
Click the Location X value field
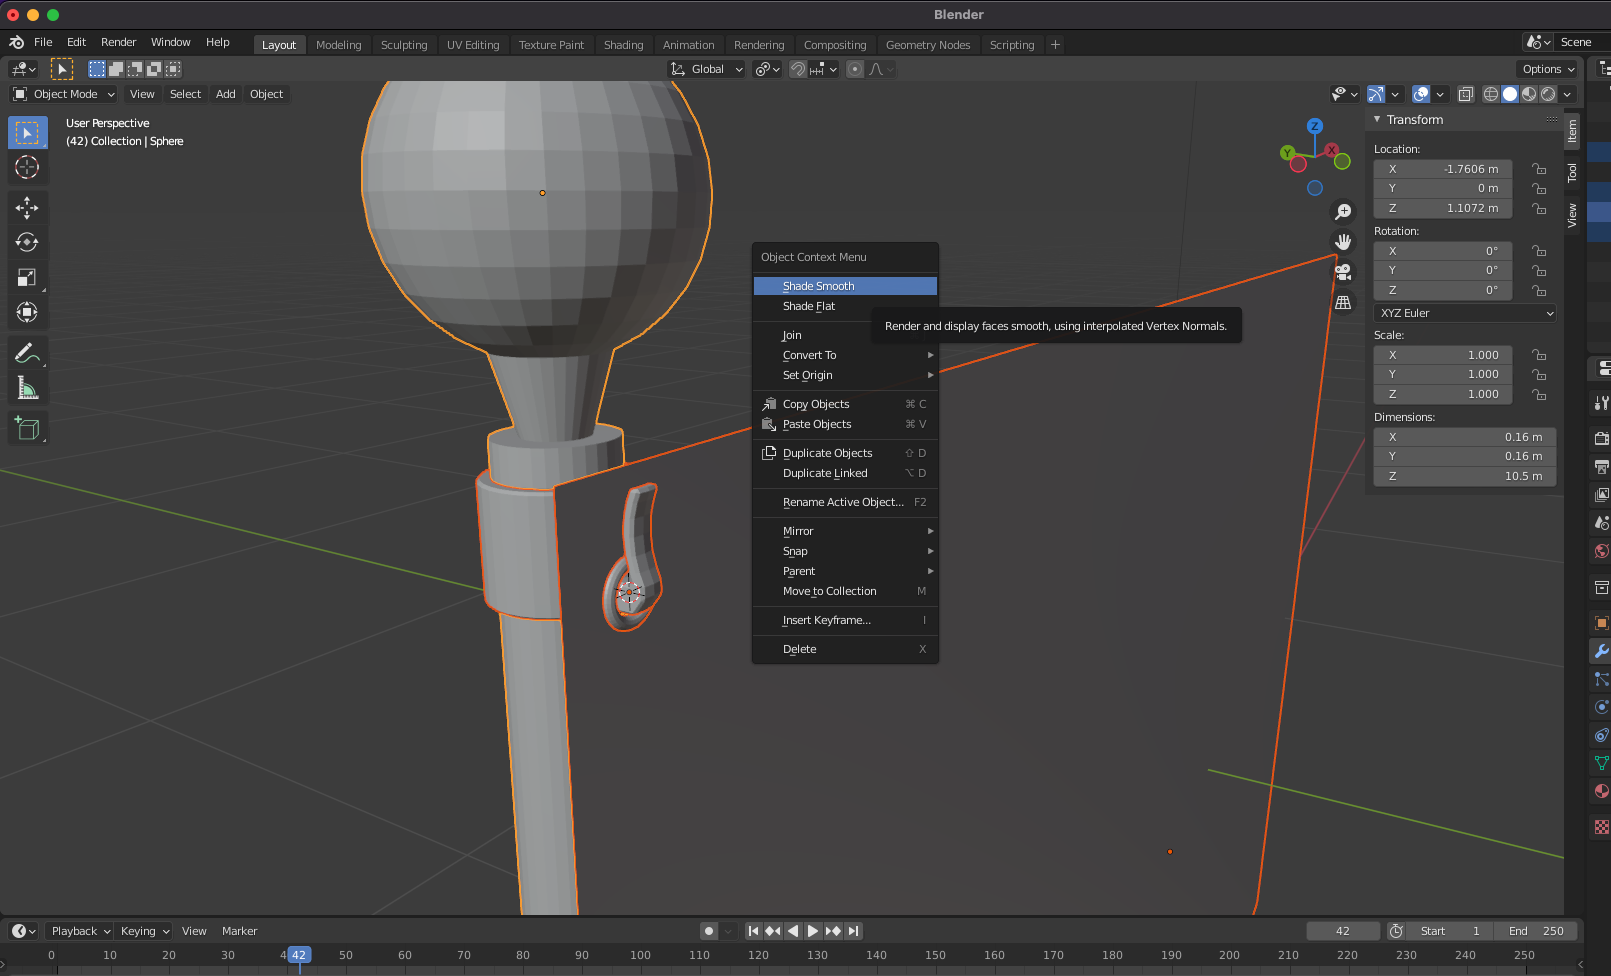[1443, 169]
